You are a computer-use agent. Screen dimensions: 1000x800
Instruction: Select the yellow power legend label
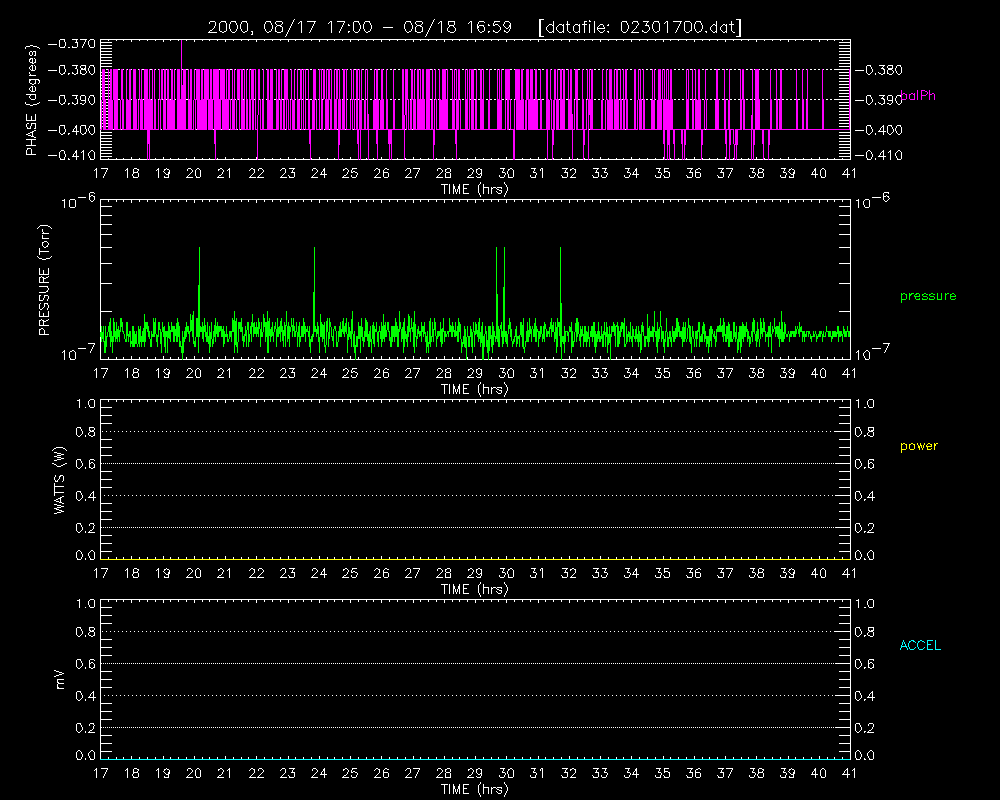[x=918, y=446]
